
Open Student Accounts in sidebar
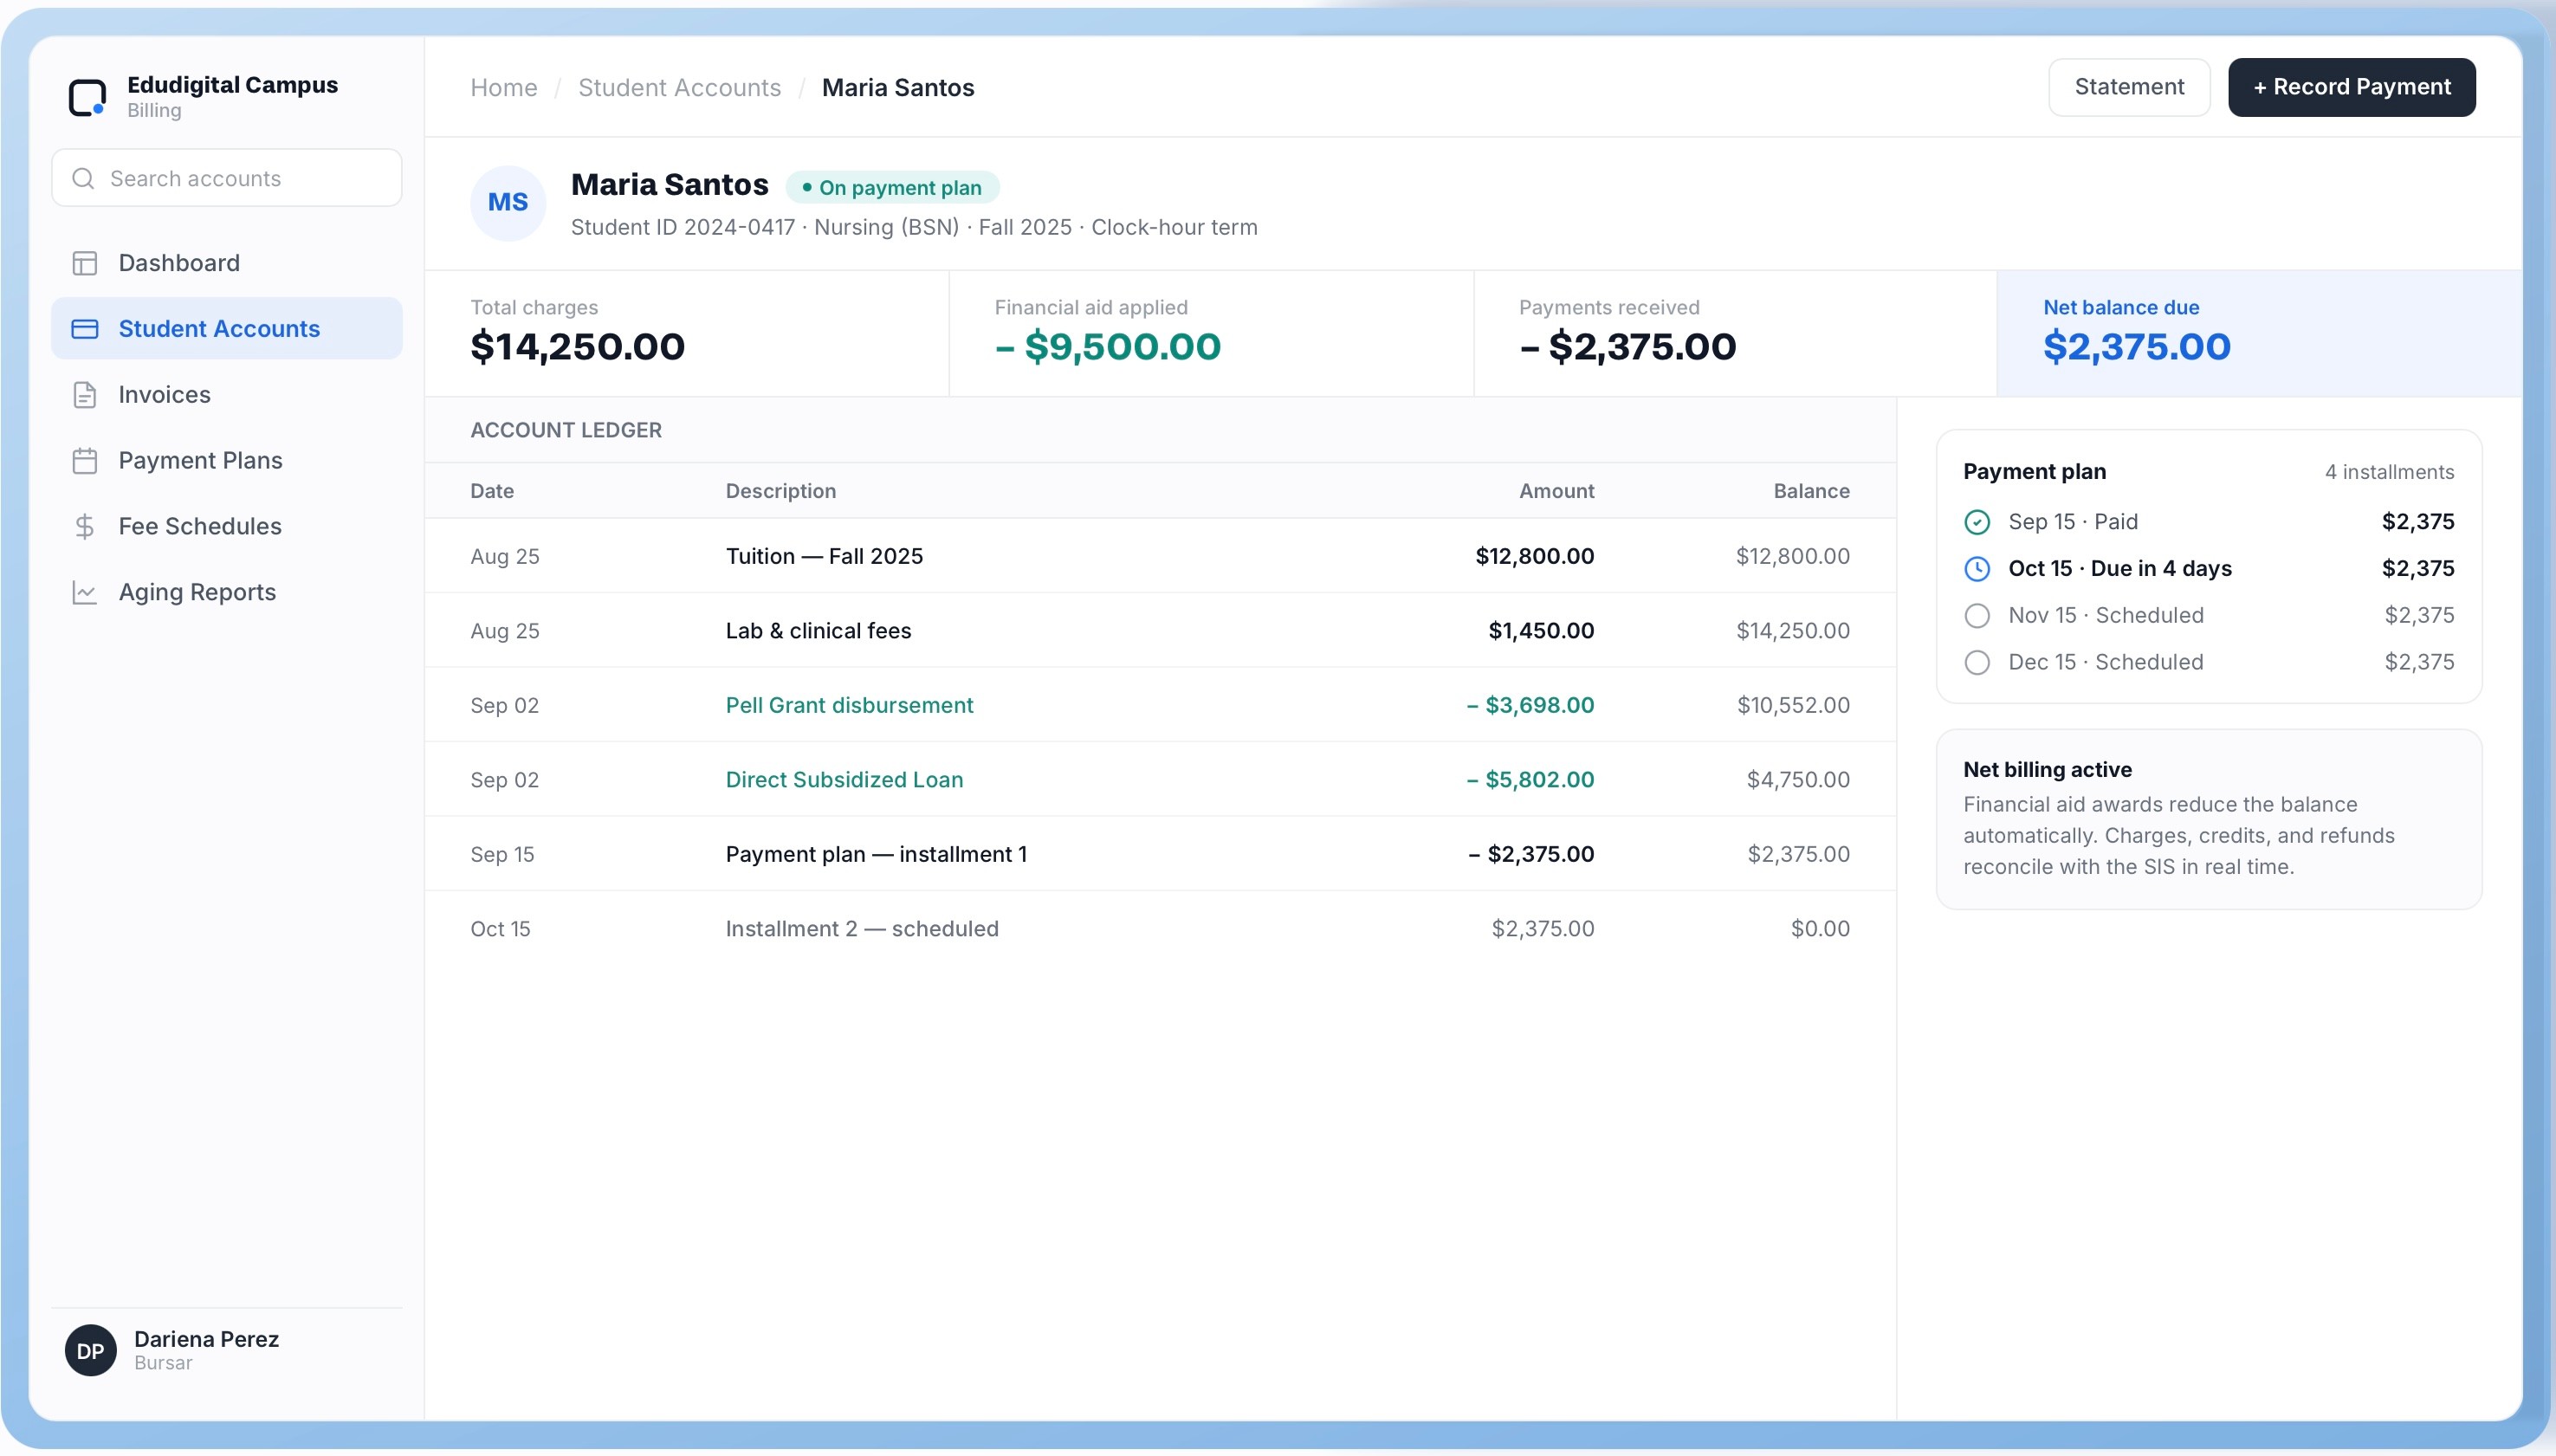point(227,329)
